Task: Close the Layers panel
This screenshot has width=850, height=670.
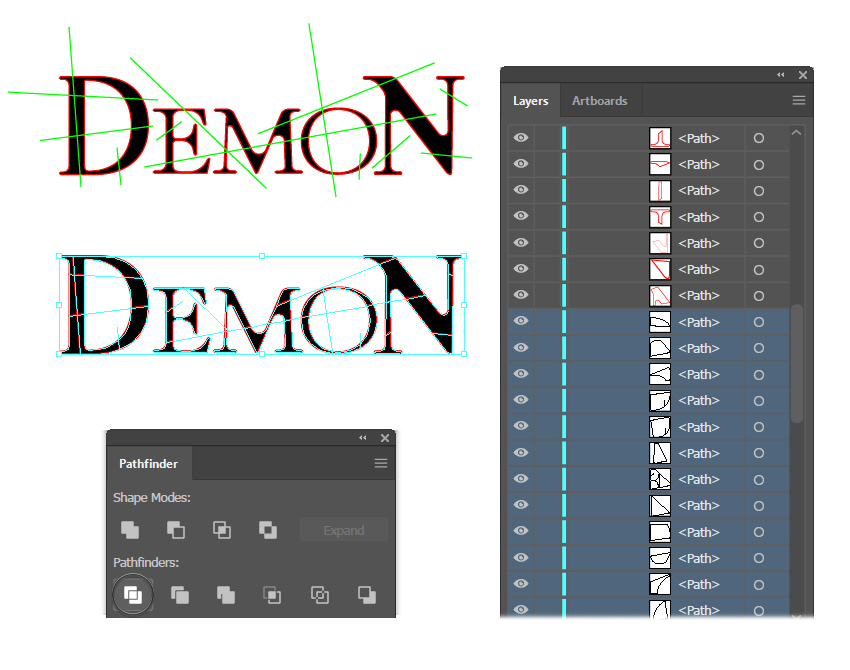Action: [803, 75]
